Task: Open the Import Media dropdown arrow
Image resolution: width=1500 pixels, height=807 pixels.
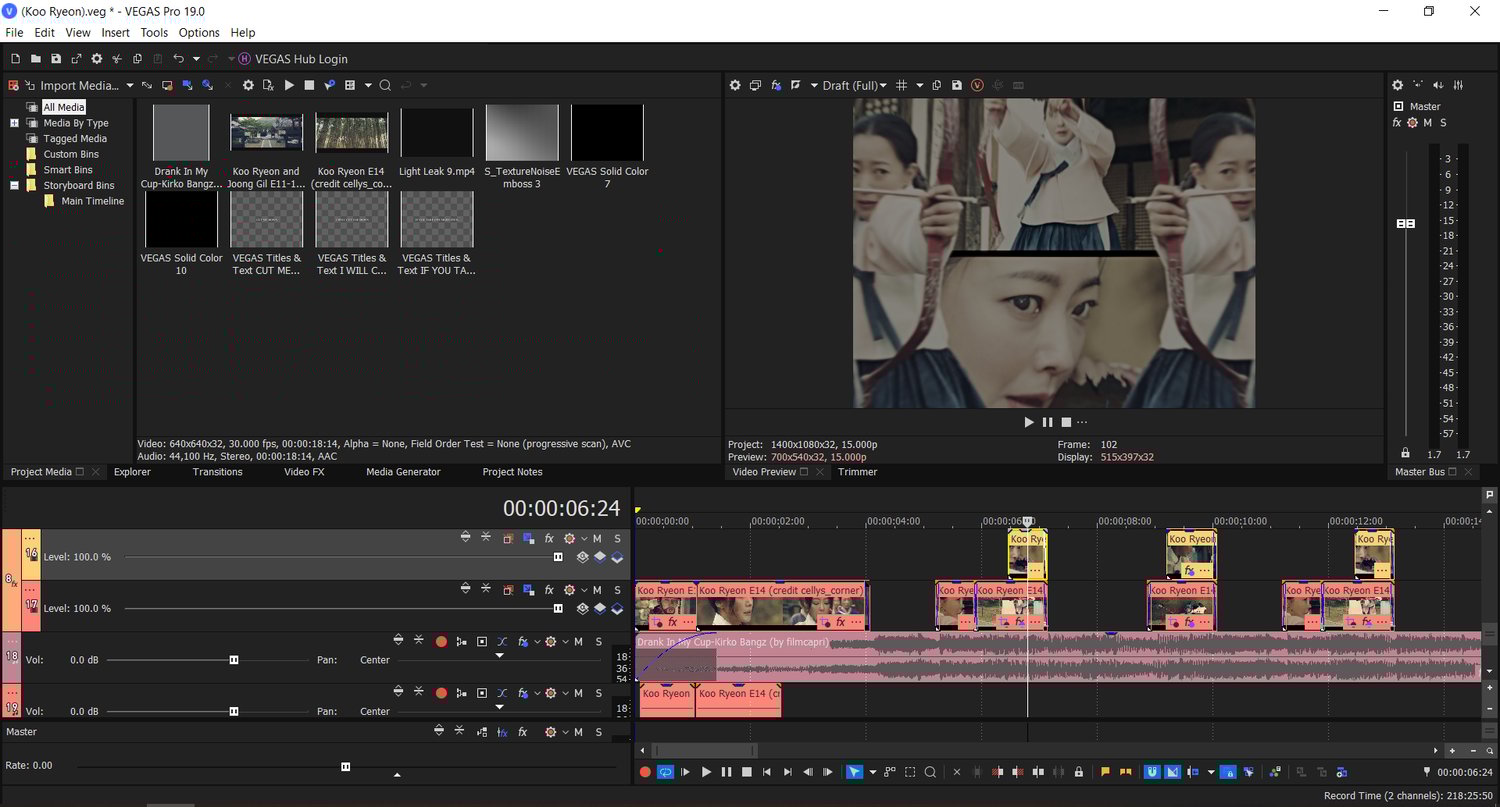Action: (128, 85)
